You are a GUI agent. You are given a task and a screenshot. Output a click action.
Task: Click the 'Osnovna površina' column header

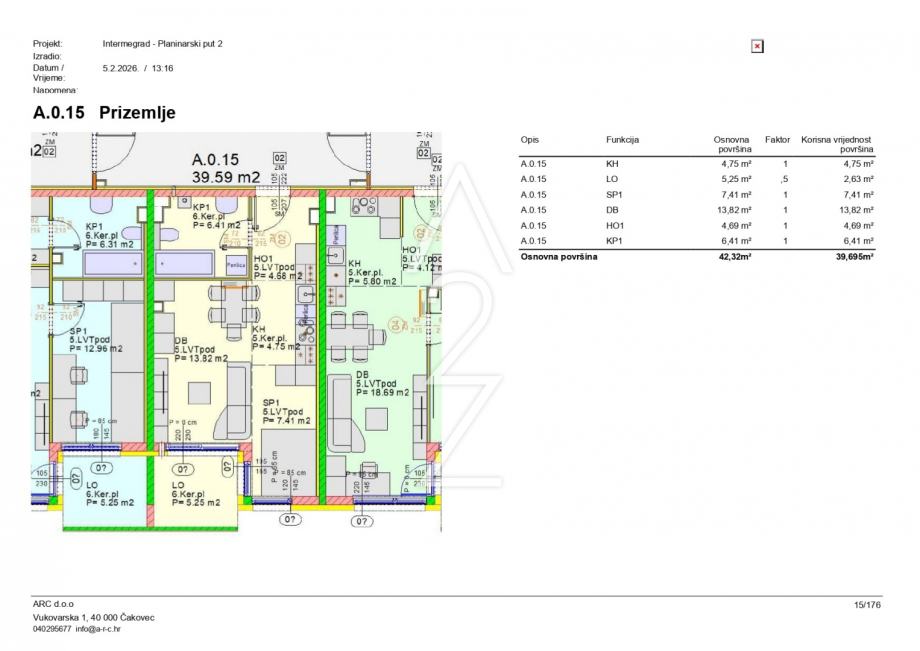[732, 144]
